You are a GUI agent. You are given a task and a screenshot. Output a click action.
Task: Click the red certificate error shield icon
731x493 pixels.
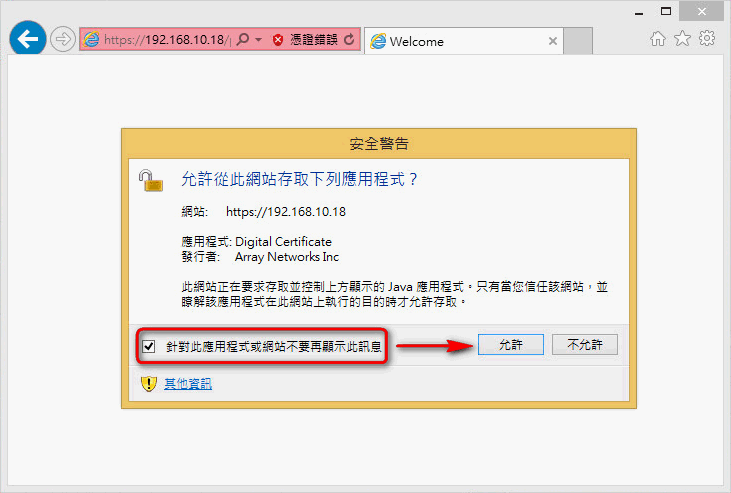pos(278,40)
